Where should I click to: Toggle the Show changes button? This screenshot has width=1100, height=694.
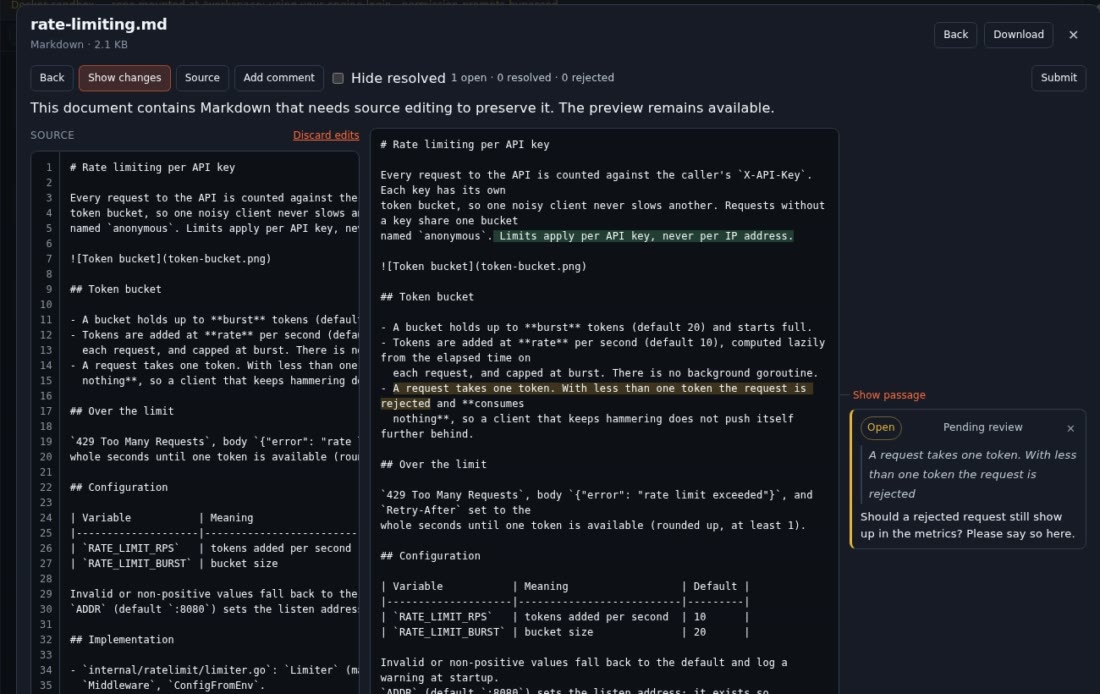124,78
